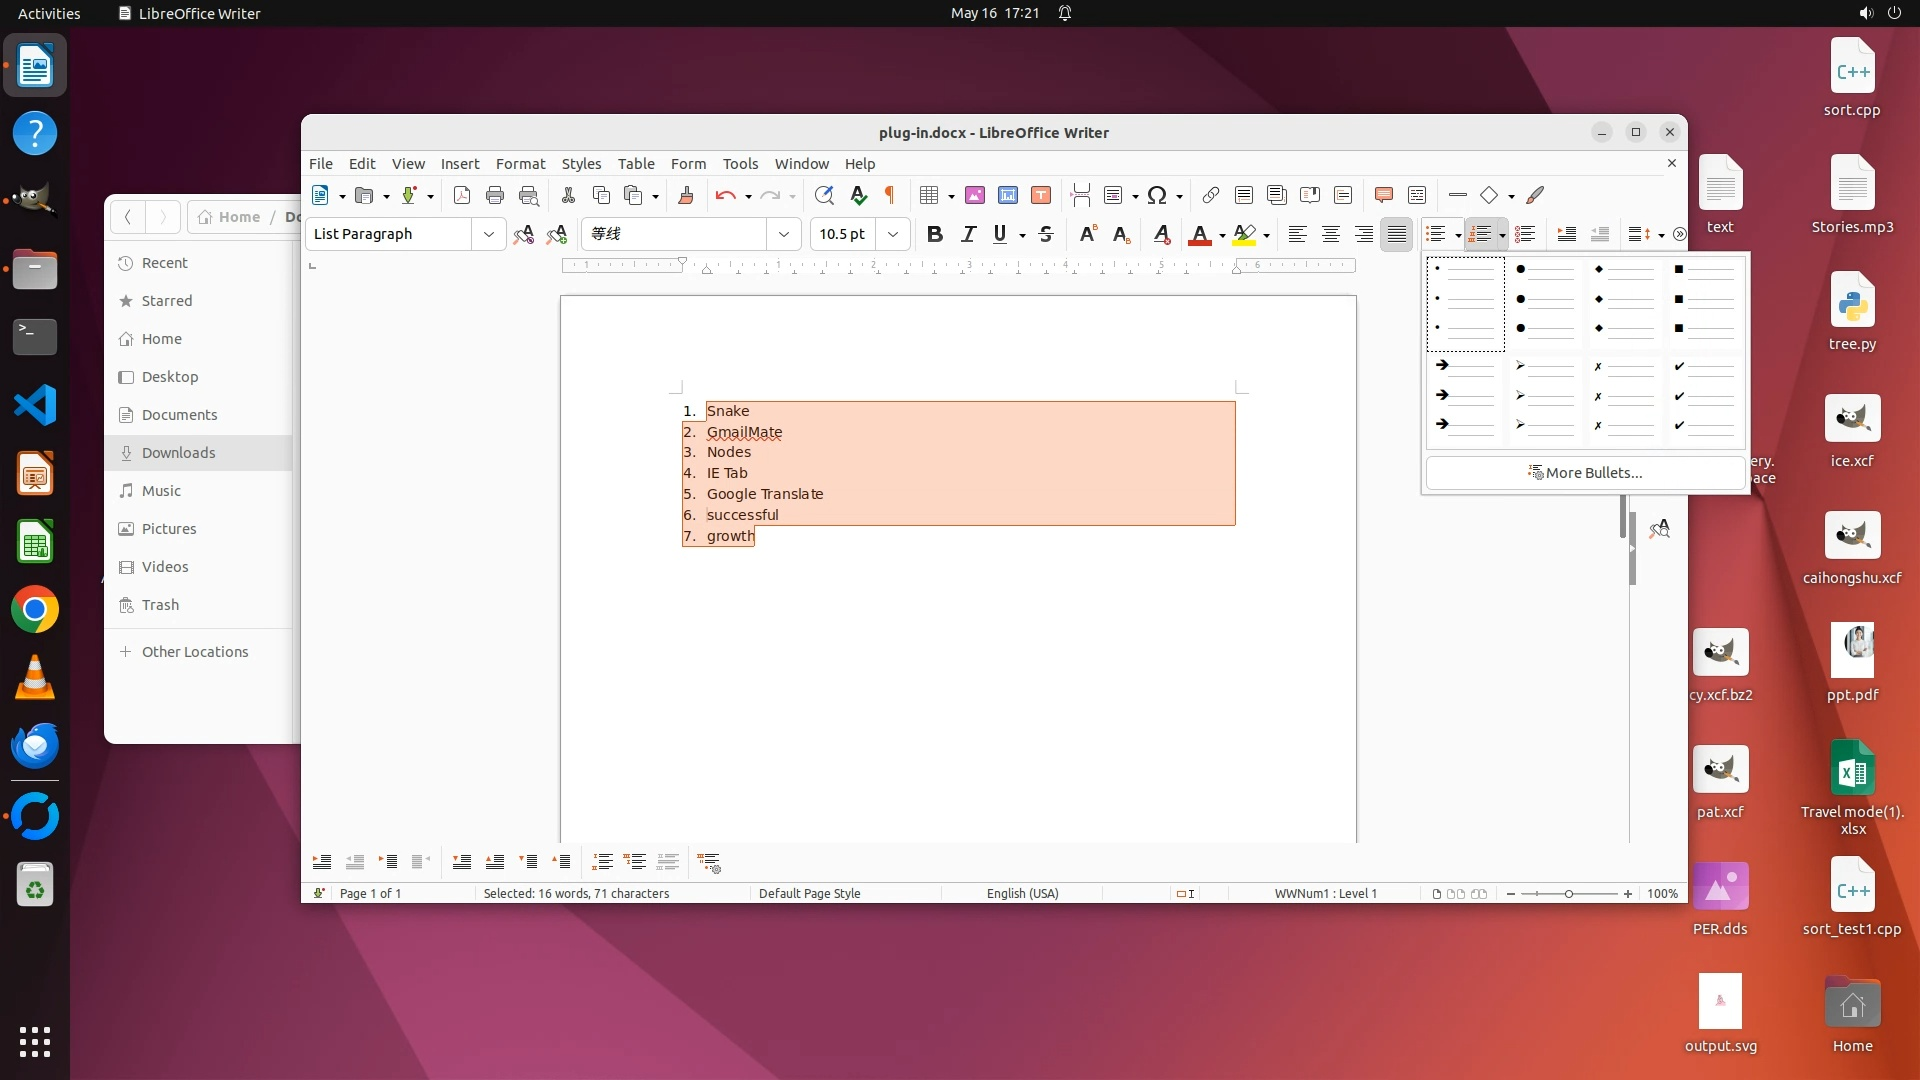This screenshot has width=1920, height=1080.
Task: Apply red font color swatch button
Action: 1199,234
